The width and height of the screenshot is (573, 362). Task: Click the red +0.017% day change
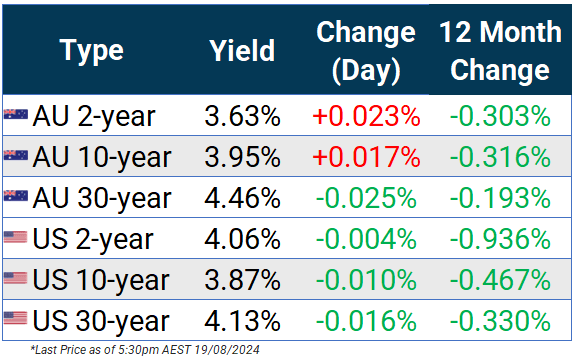point(366,157)
